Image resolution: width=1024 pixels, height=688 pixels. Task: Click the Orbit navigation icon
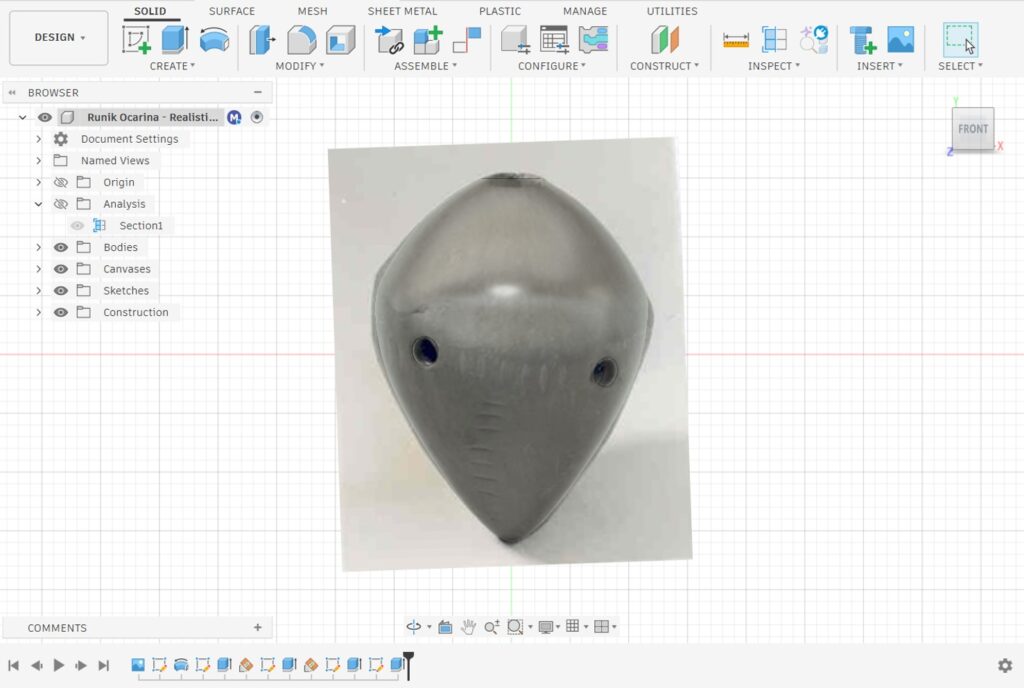click(414, 627)
